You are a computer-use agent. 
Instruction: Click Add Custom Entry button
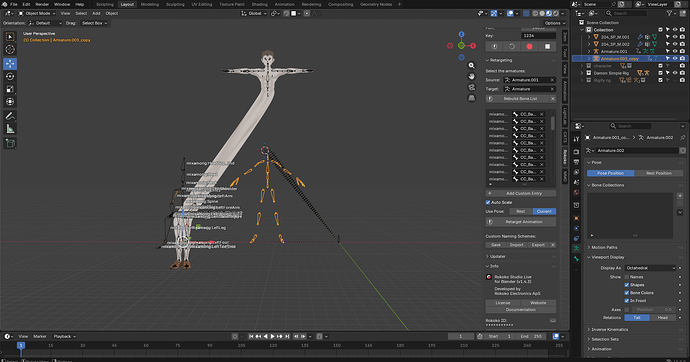pos(521,194)
